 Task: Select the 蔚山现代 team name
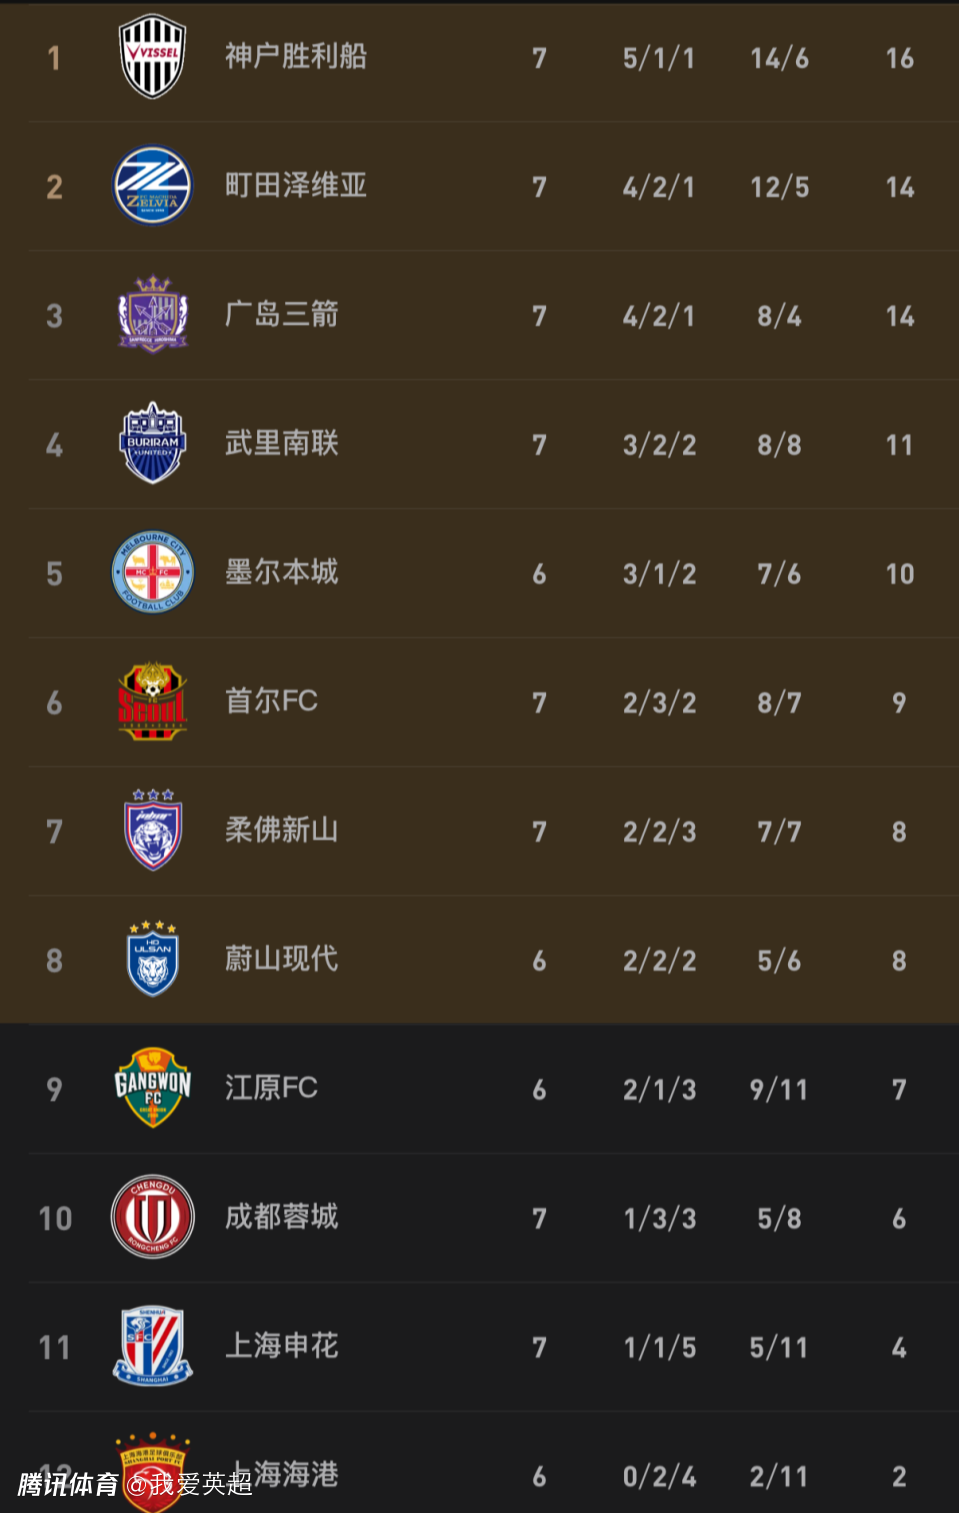[x=280, y=958]
